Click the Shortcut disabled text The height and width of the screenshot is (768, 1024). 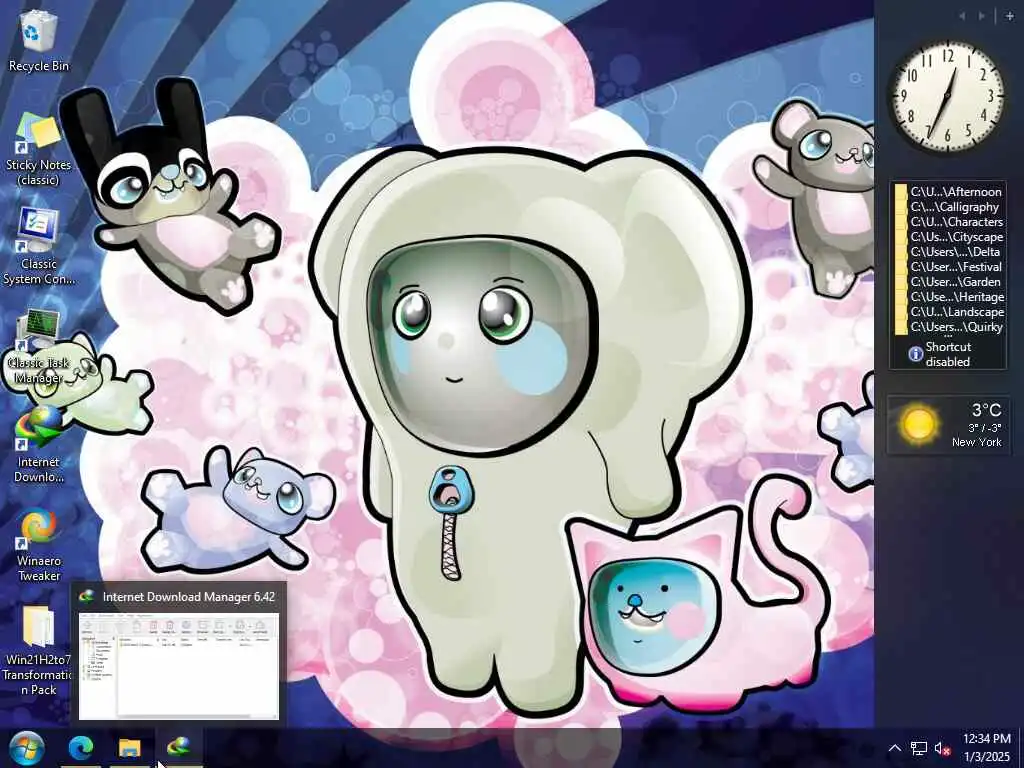[x=948, y=354]
